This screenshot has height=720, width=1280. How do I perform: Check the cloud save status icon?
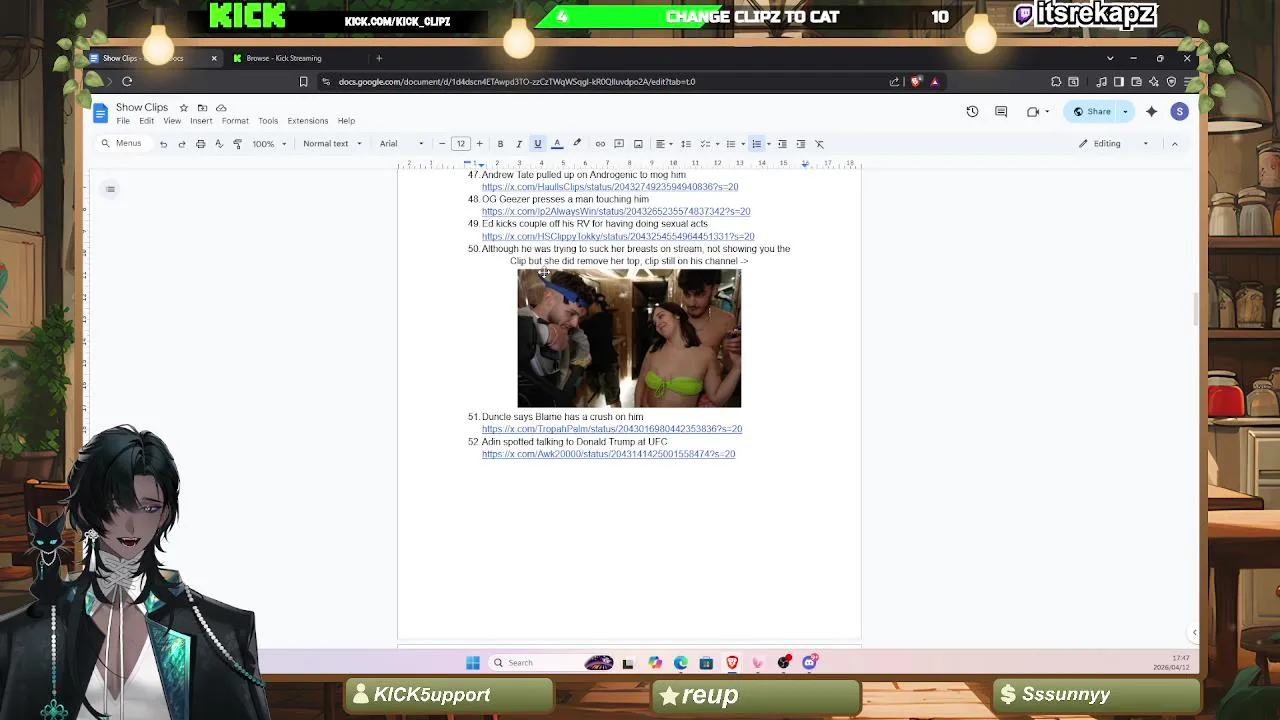click(x=221, y=108)
